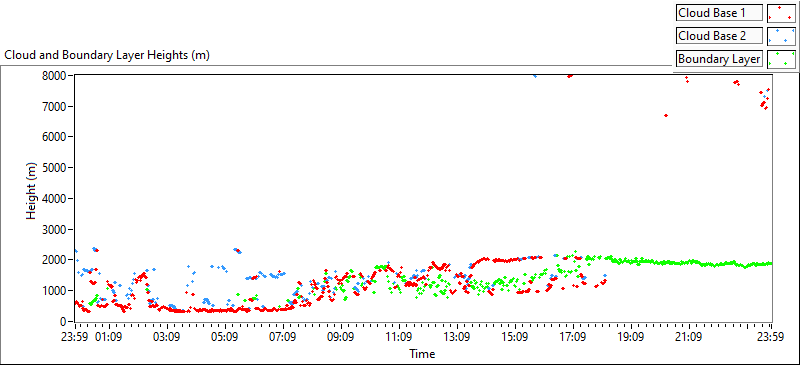This screenshot has height=365, width=800.
Task: Click the 17:09 time axis label
Action: (572, 337)
